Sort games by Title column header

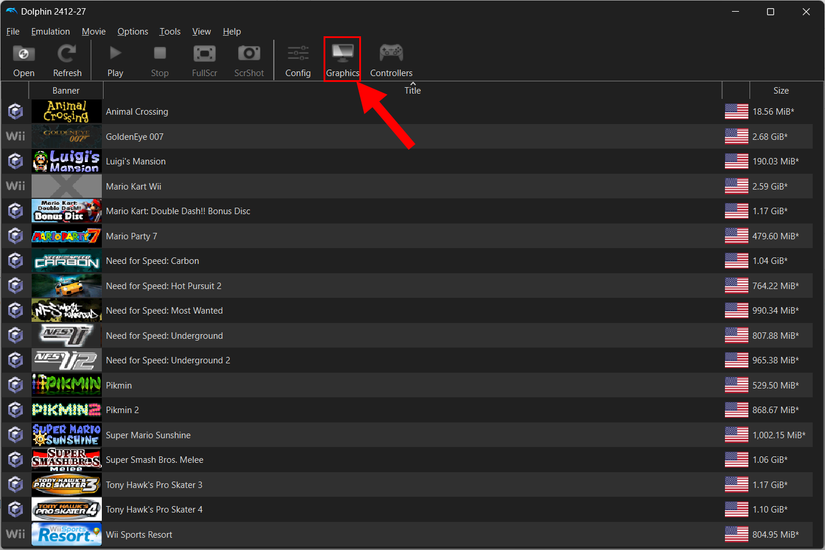pos(412,91)
